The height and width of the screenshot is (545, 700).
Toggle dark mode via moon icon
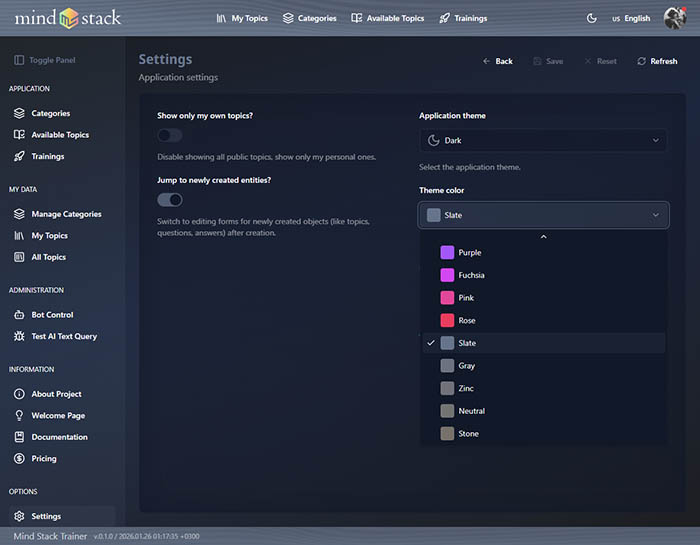[x=592, y=18]
